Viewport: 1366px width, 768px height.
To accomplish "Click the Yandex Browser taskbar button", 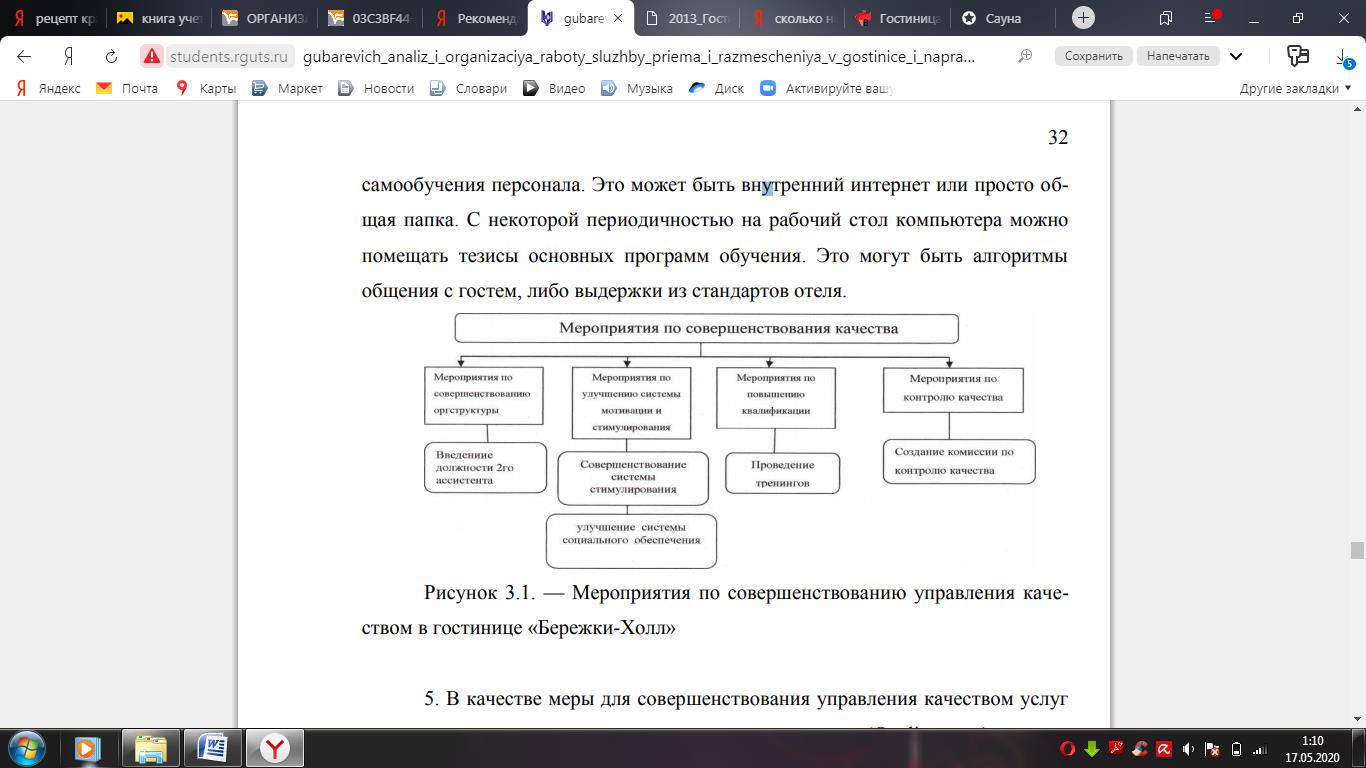I will point(275,748).
